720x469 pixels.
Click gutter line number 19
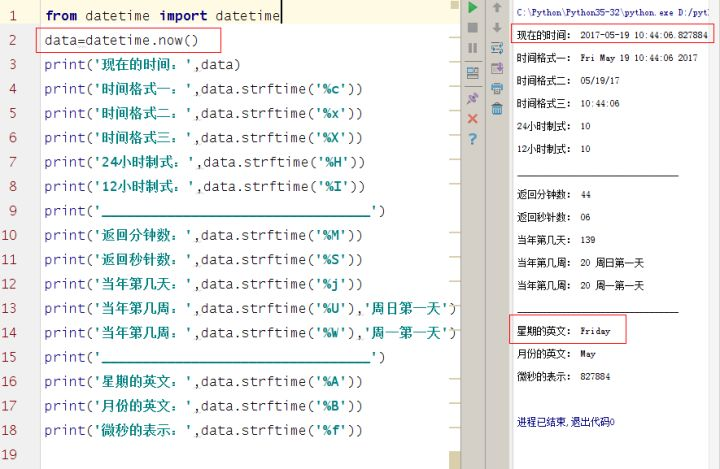(x=10, y=454)
